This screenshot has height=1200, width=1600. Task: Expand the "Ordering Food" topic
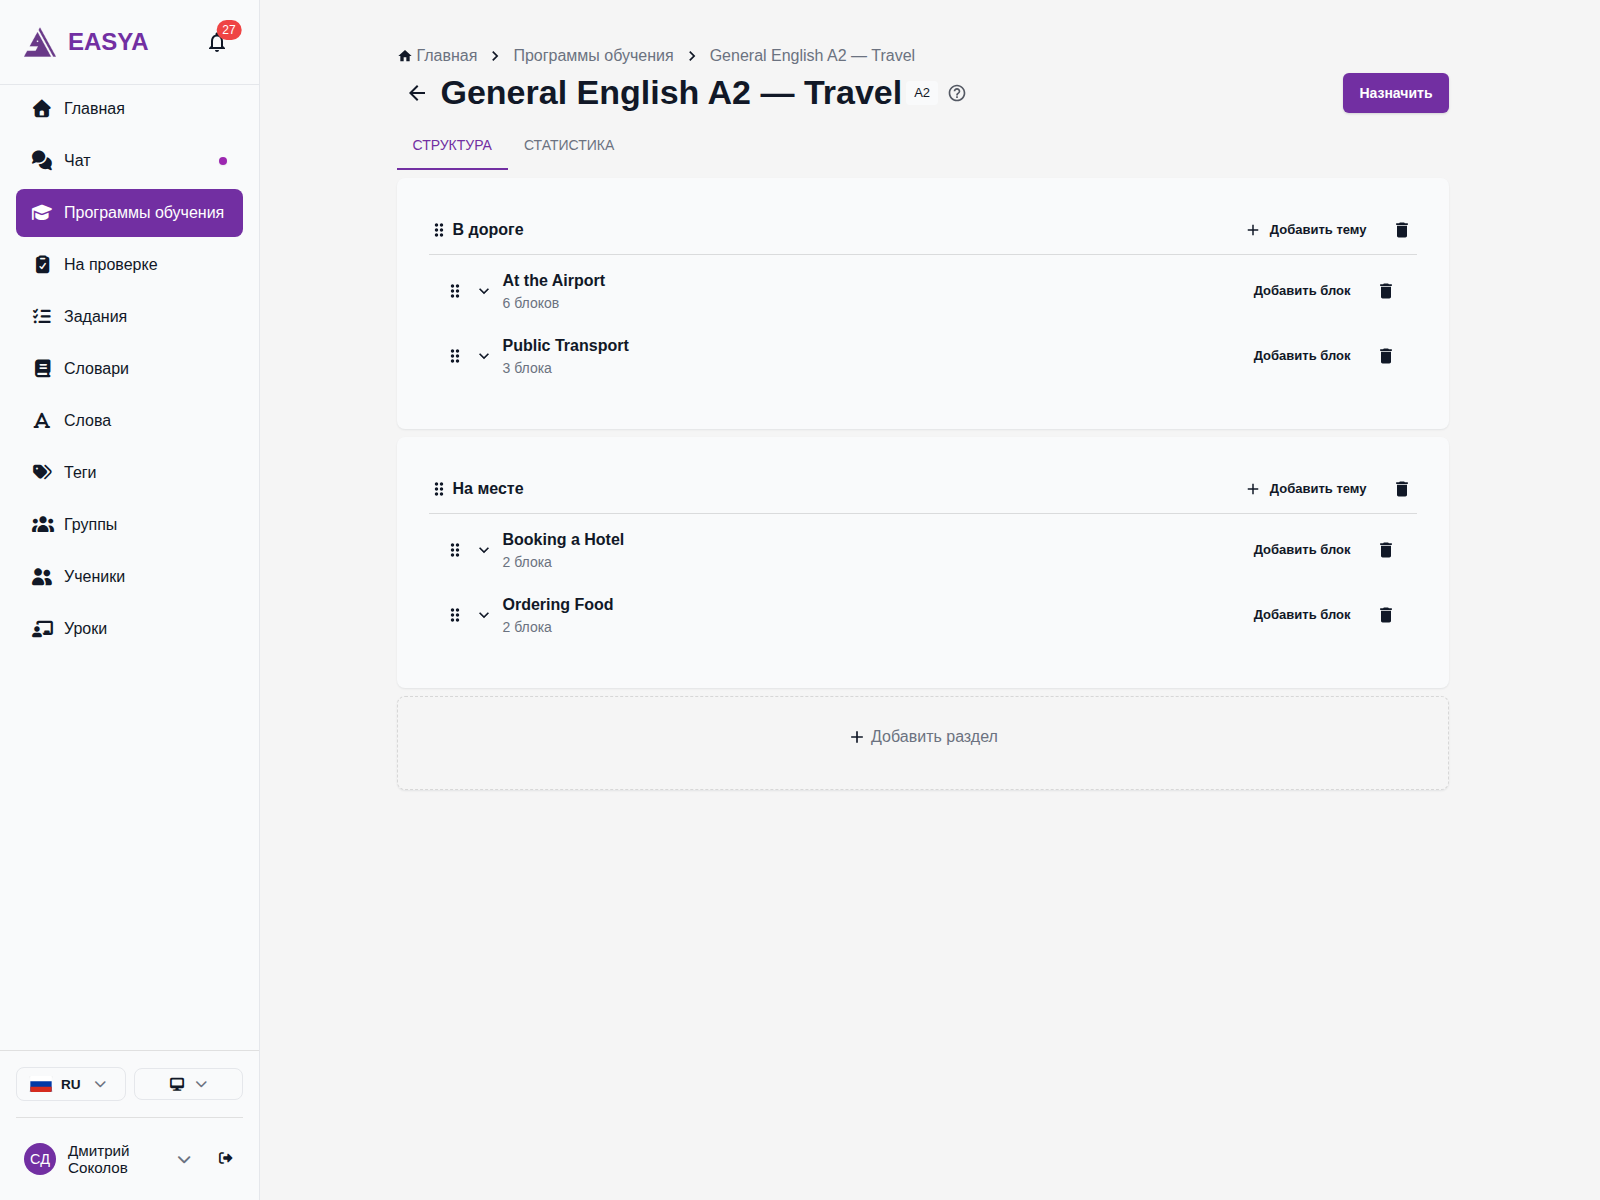click(484, 615)
